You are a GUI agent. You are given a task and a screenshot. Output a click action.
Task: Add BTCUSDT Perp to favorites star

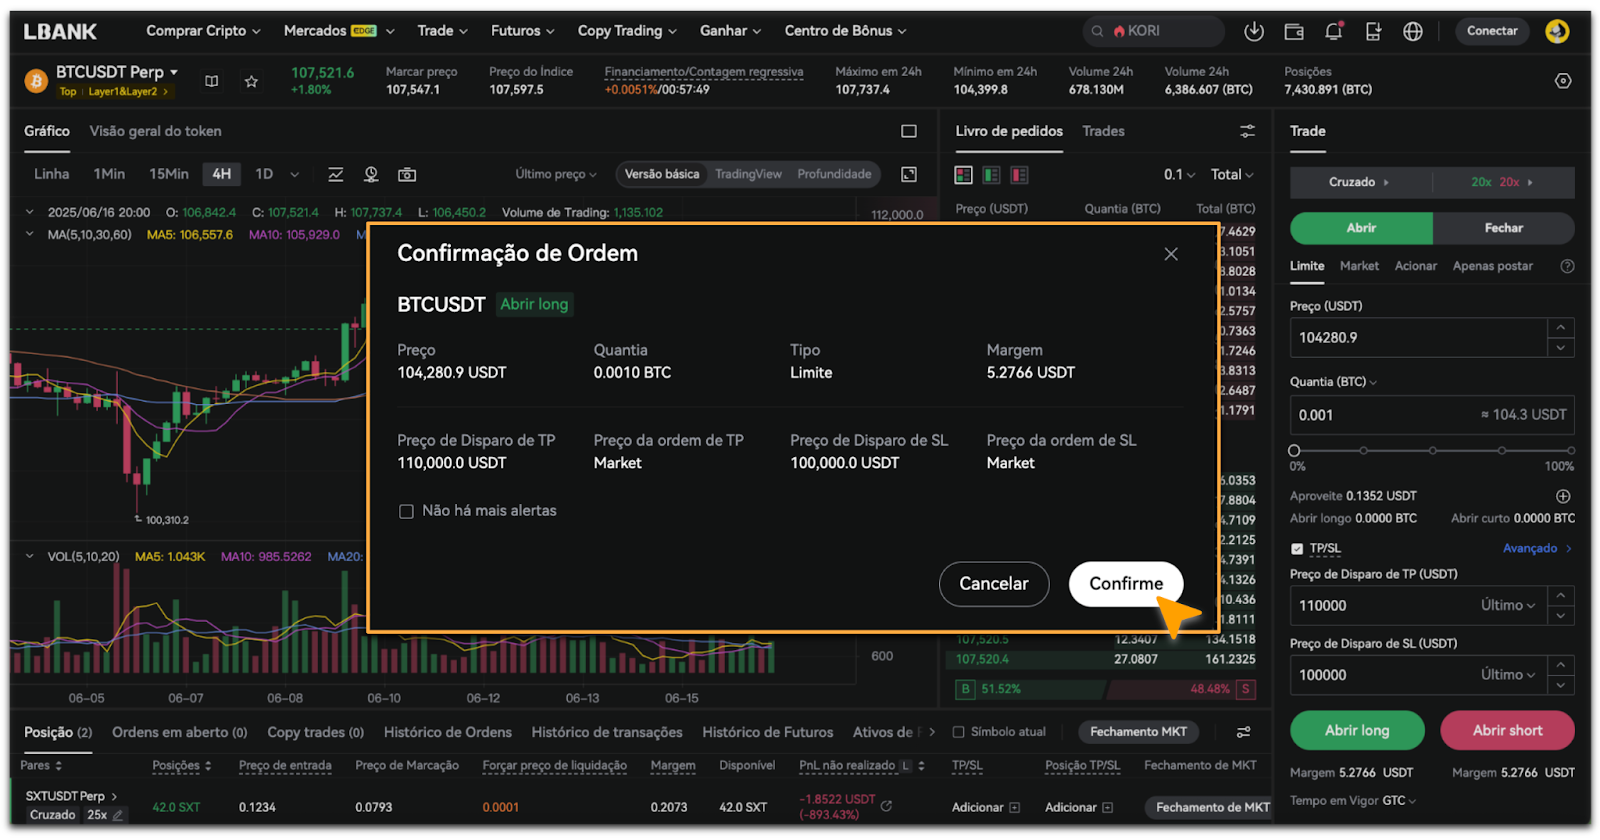[x=251, y=81]
